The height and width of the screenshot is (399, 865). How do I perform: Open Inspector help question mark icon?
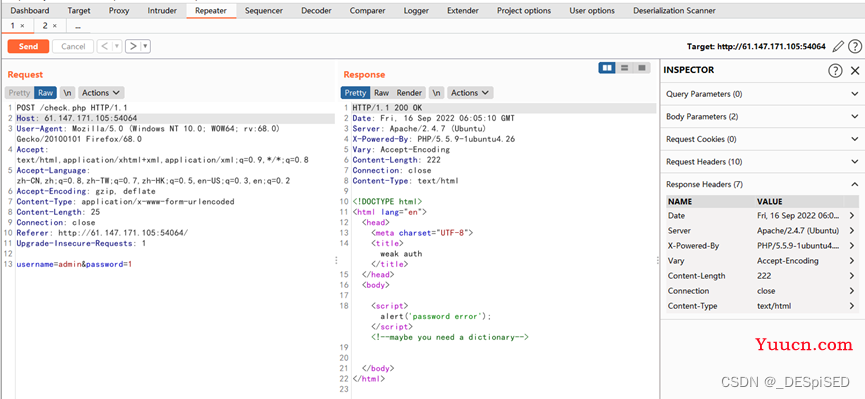[x=835, y=70]
